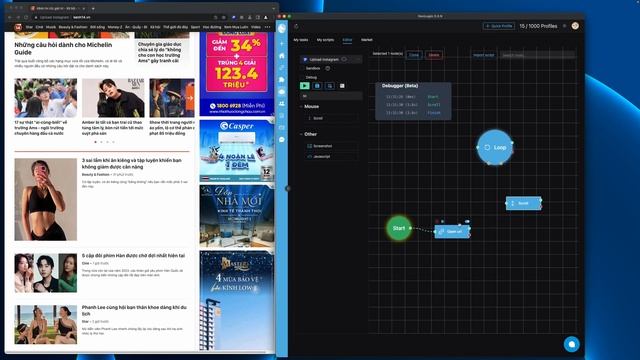Image resolution: width=640 pixels, height=360 pixels.
Task: Click the node filter field under run buttons
Action: [x=331, y=96]
